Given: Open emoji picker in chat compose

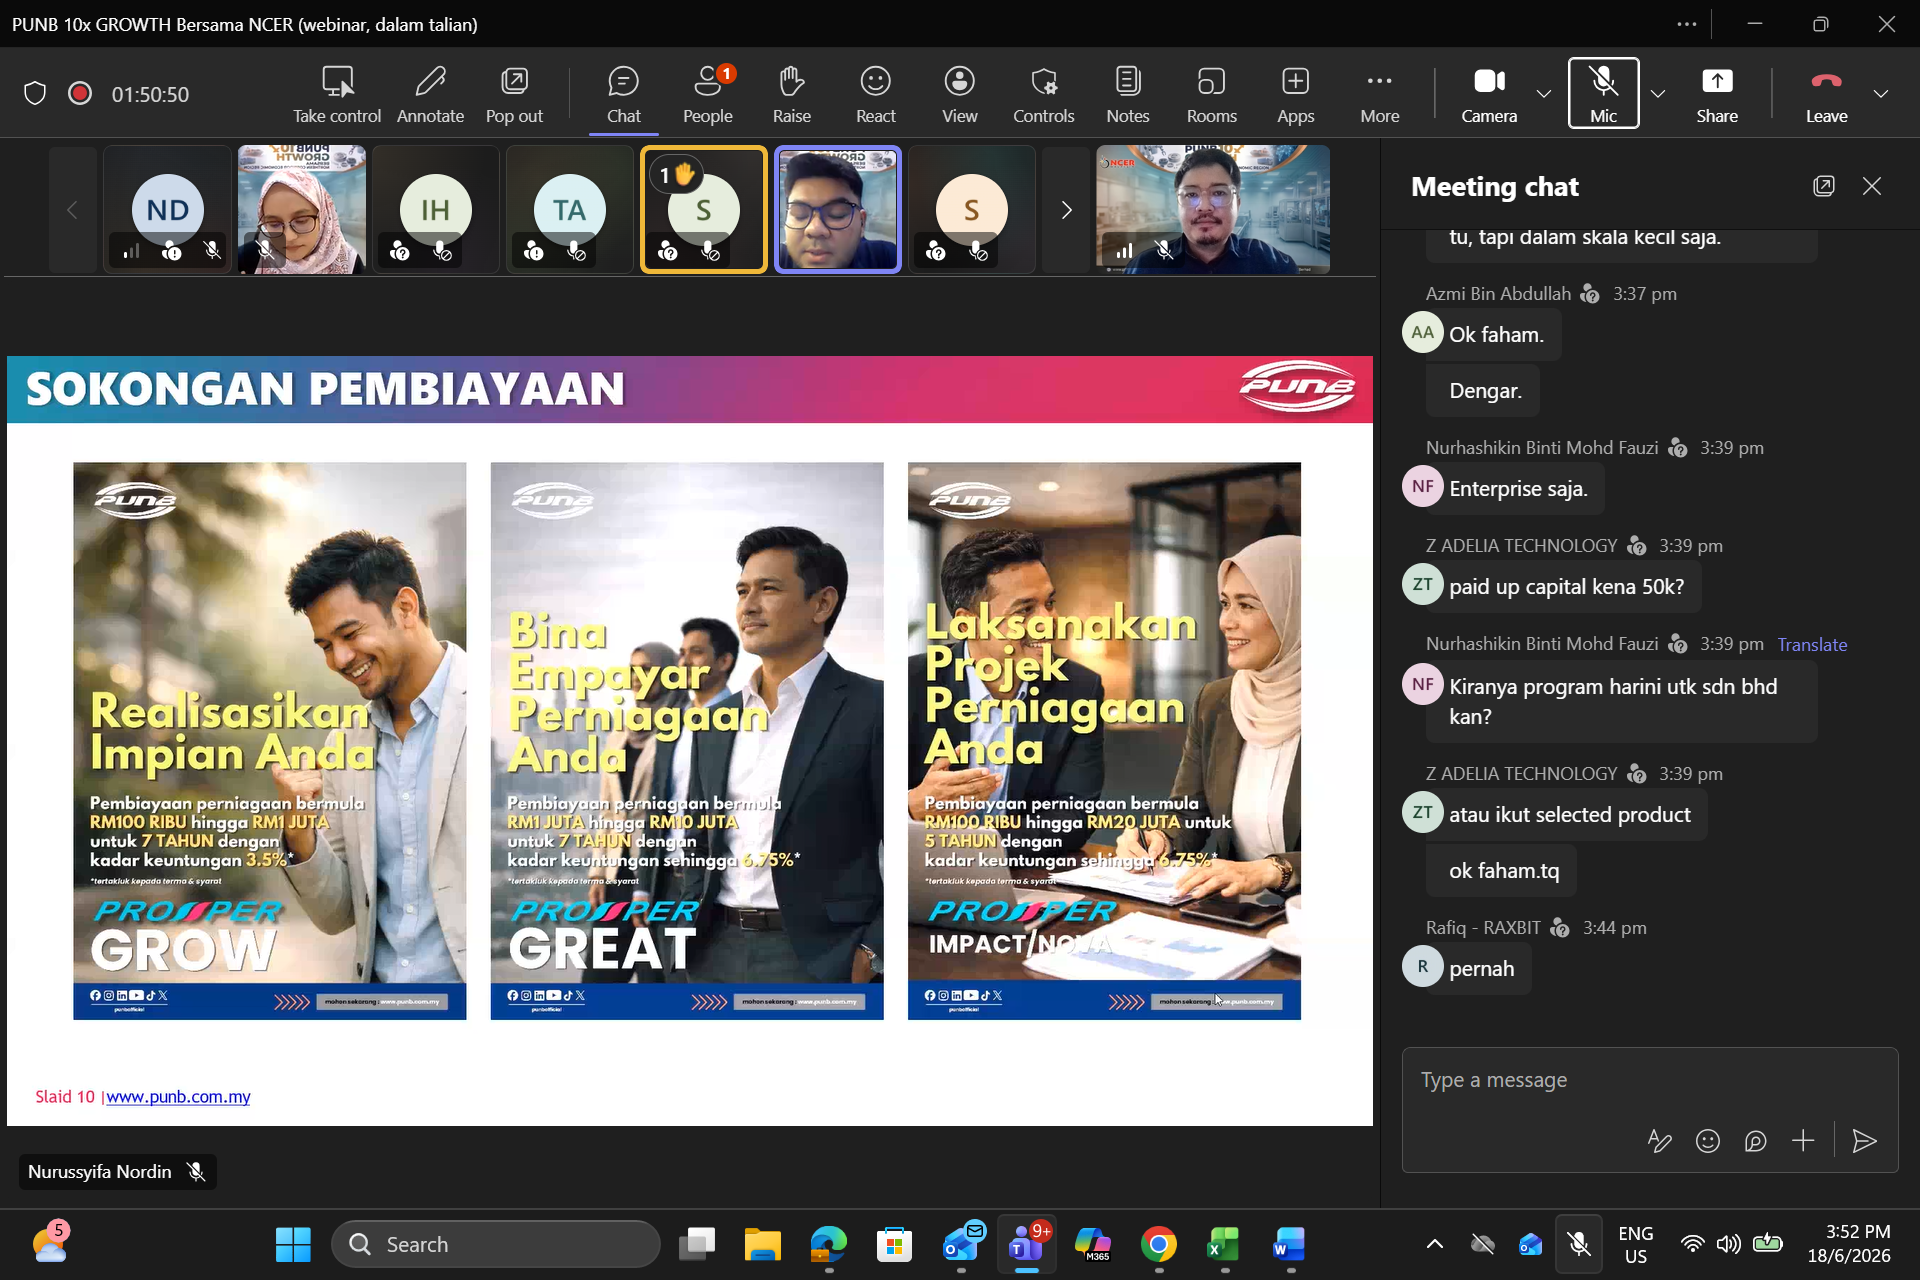Looking at the screenshot, I should 1708,1141.
